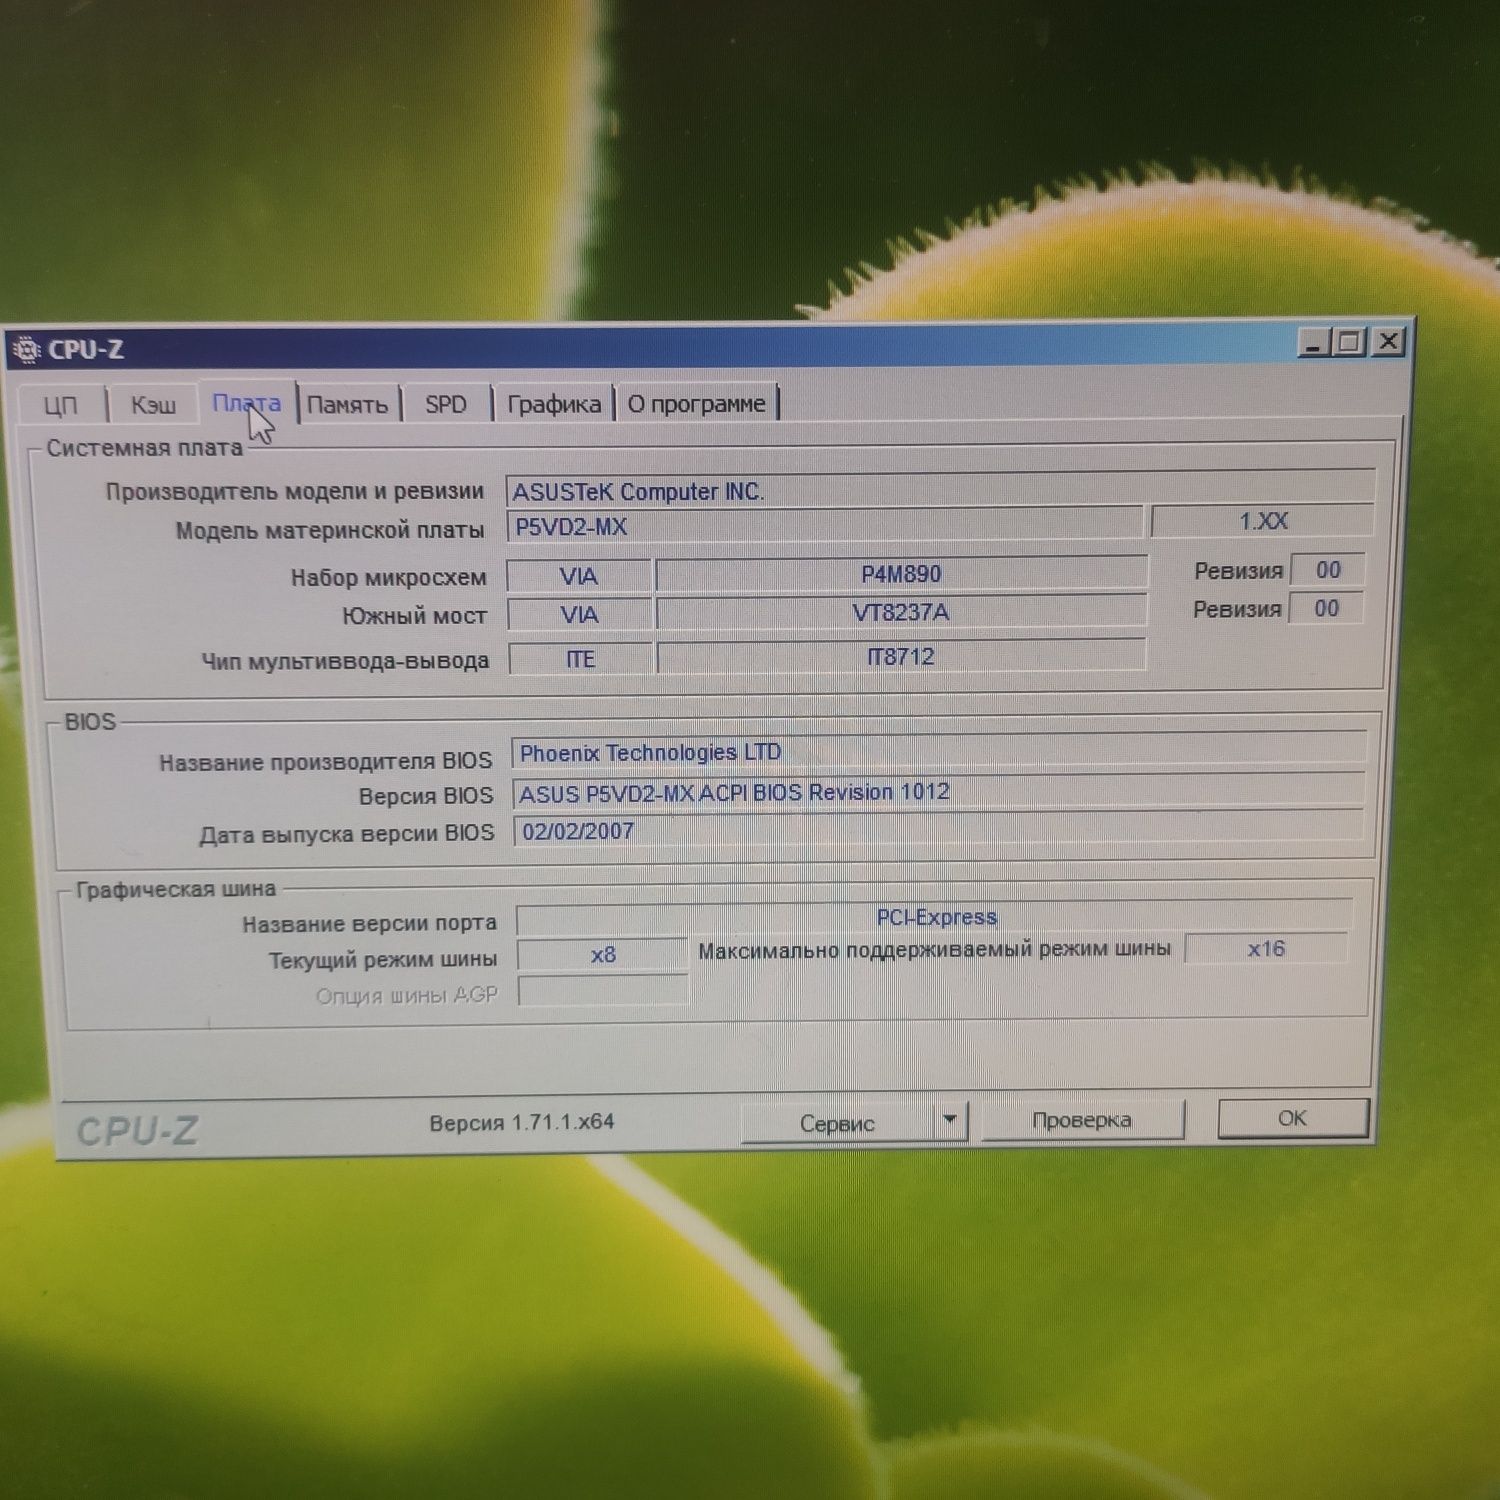Click the Дата выпуска версии BIOS label

point(347,834)
